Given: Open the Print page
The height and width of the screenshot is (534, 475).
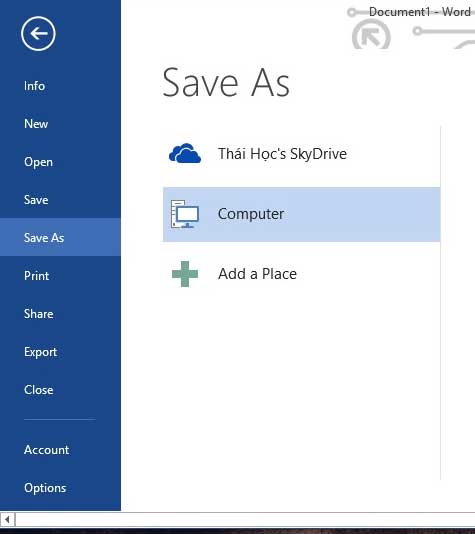Looking at the screenshot, I should [x=36, y=276].
